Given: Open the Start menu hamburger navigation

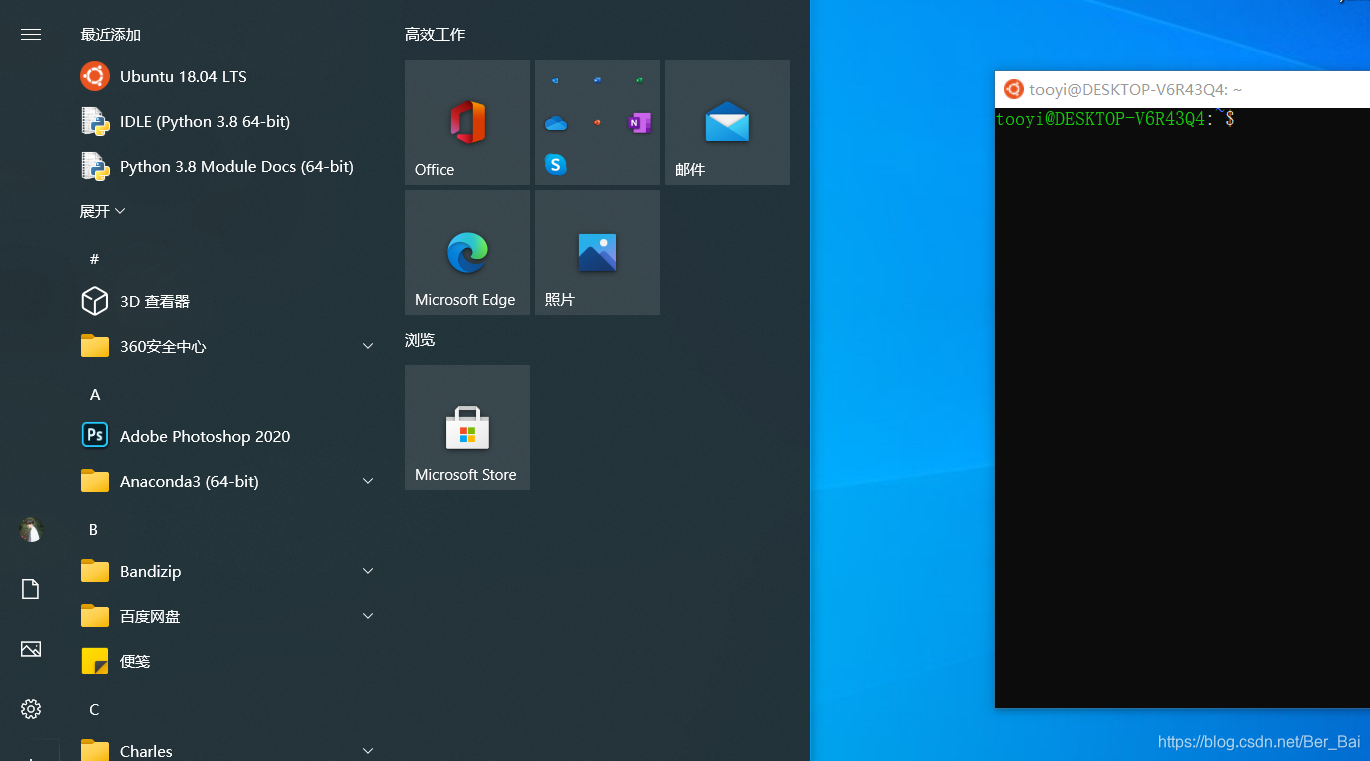Looking at the screenshot, I should pos(30,34).
